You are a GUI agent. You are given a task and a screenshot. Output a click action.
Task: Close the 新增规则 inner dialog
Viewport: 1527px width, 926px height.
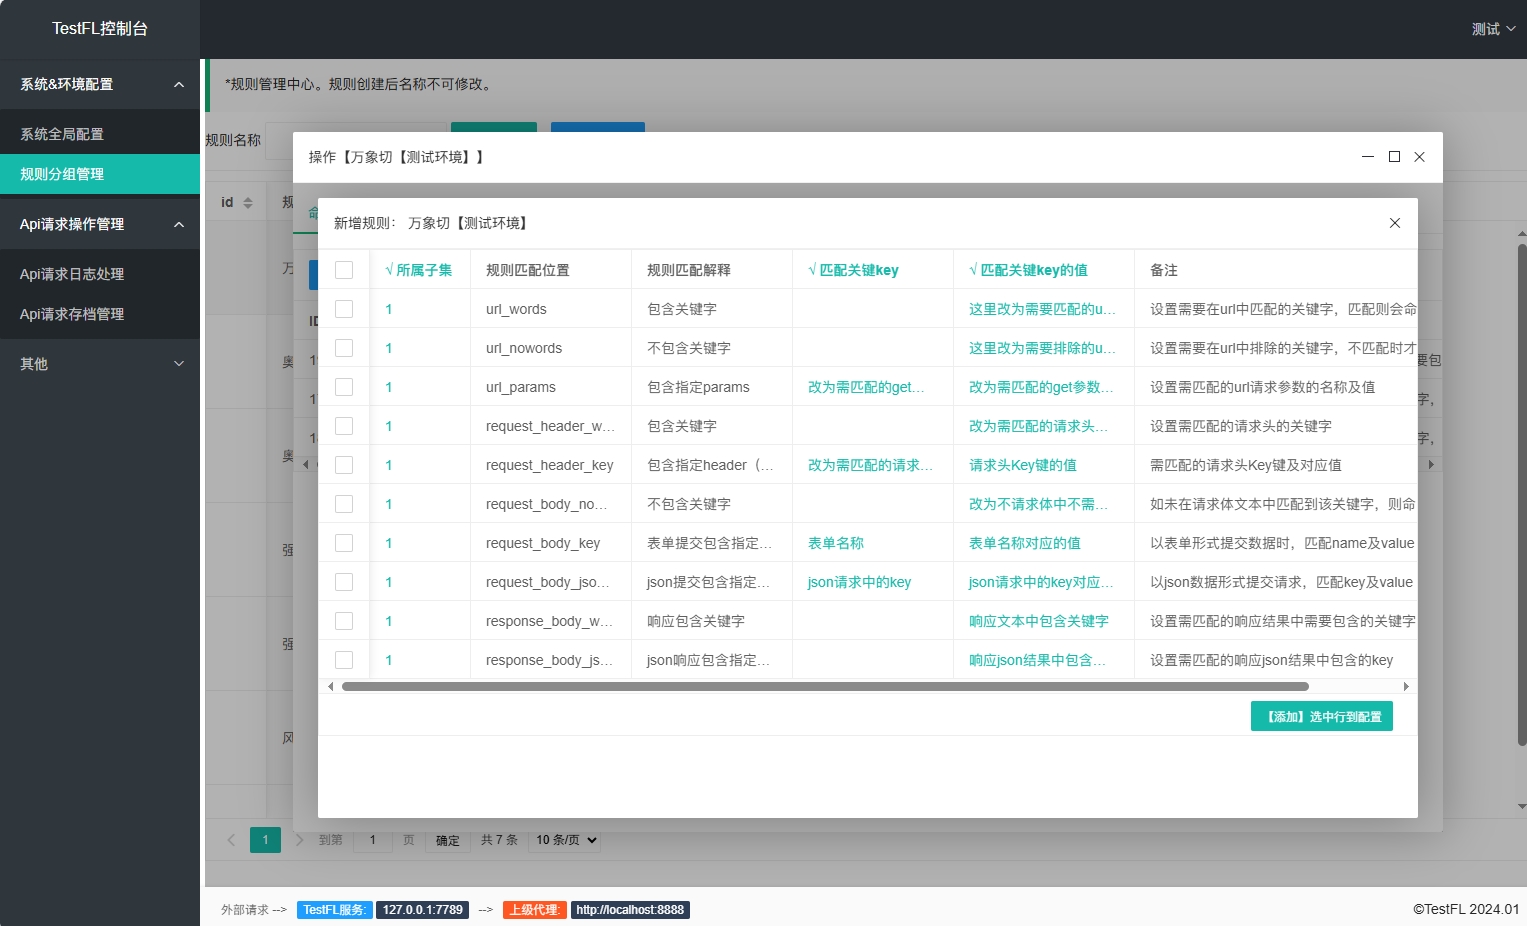[1394, 223]
